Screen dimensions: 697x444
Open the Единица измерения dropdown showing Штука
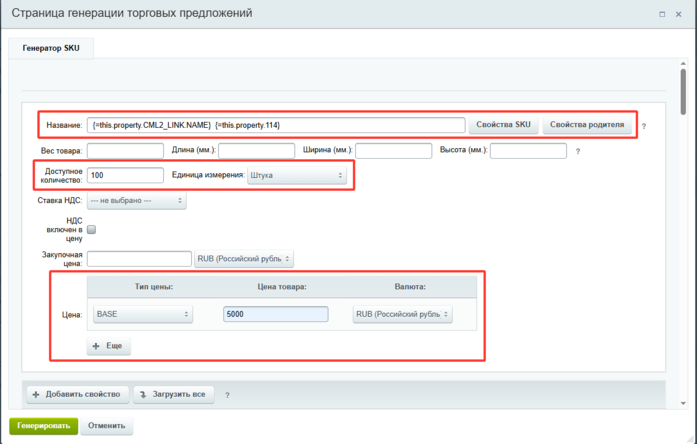tap(296, 175)
